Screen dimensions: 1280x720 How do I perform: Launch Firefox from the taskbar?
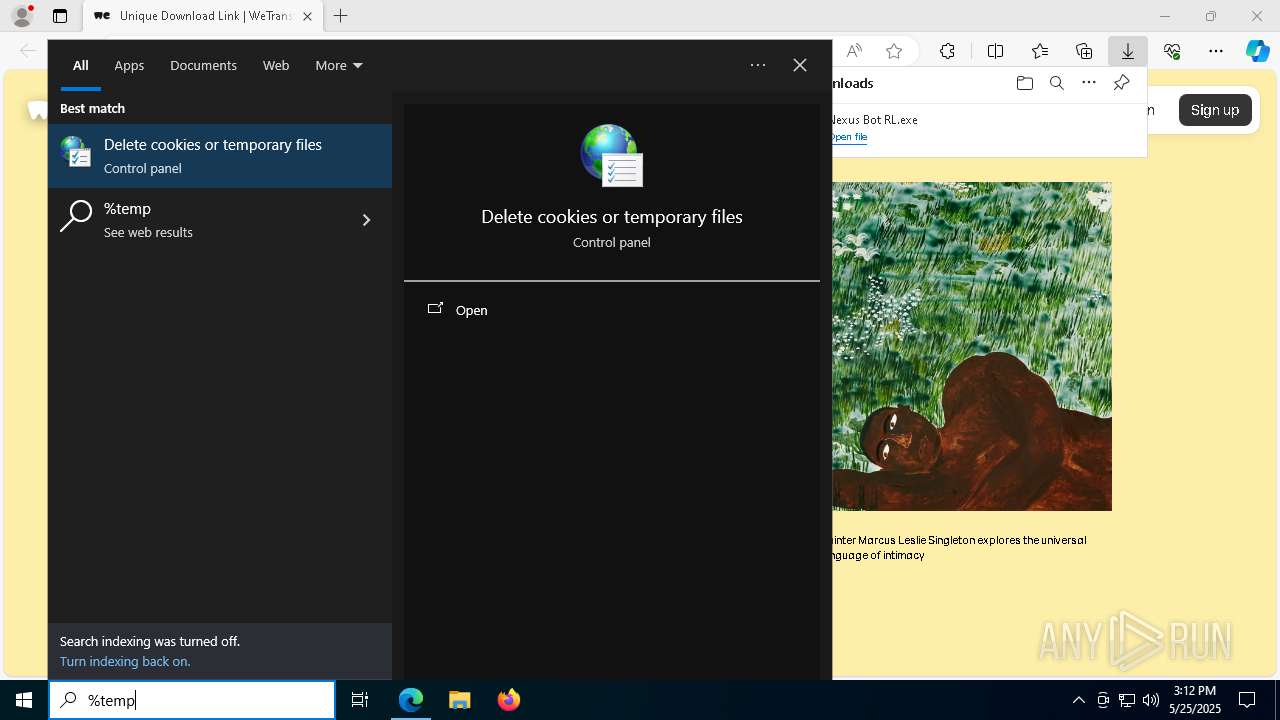tap(509, 700)
